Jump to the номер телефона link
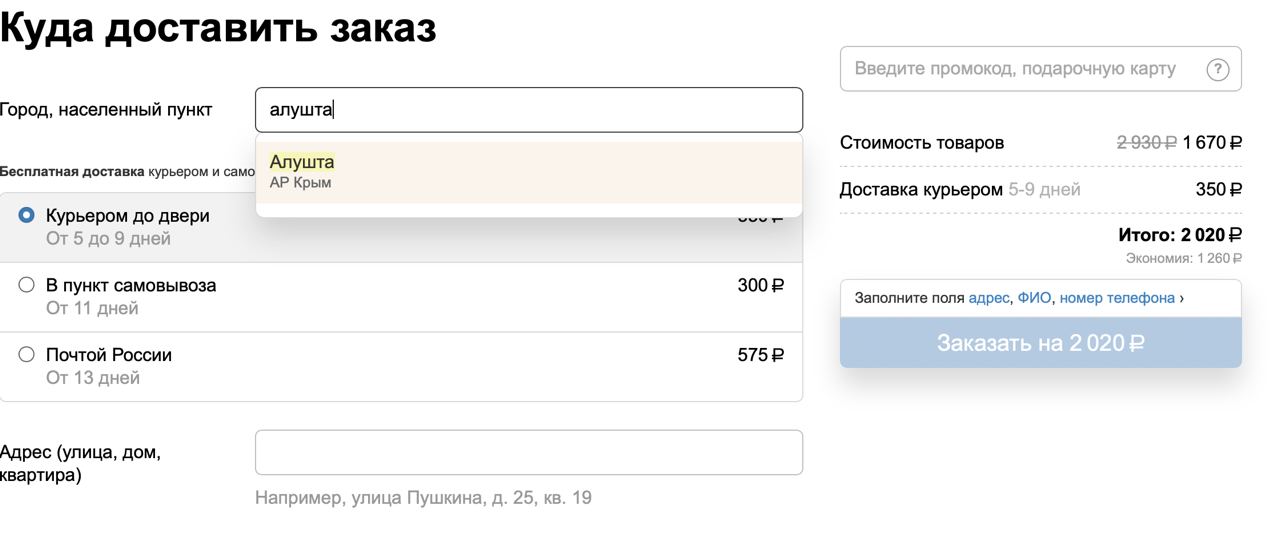Viewport: 1280px width, 544px height. tap(1117, 298)
